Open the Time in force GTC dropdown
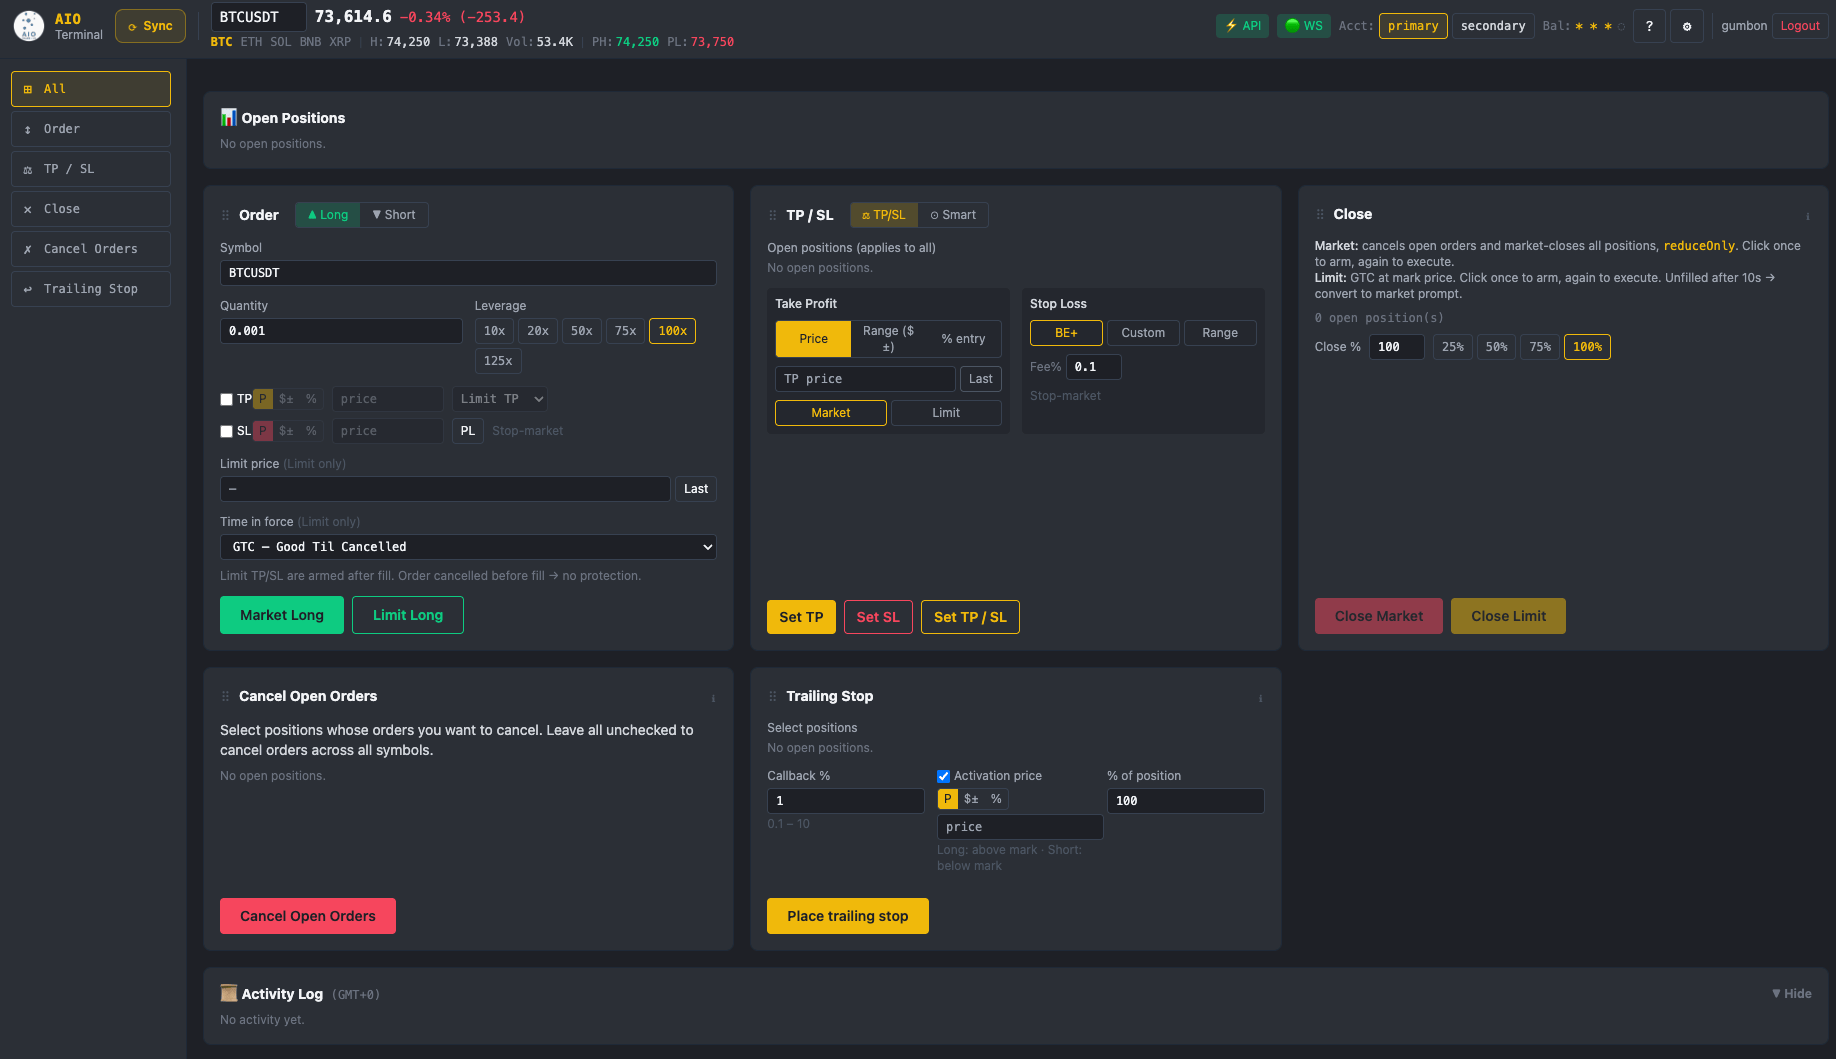 [468, 547]
